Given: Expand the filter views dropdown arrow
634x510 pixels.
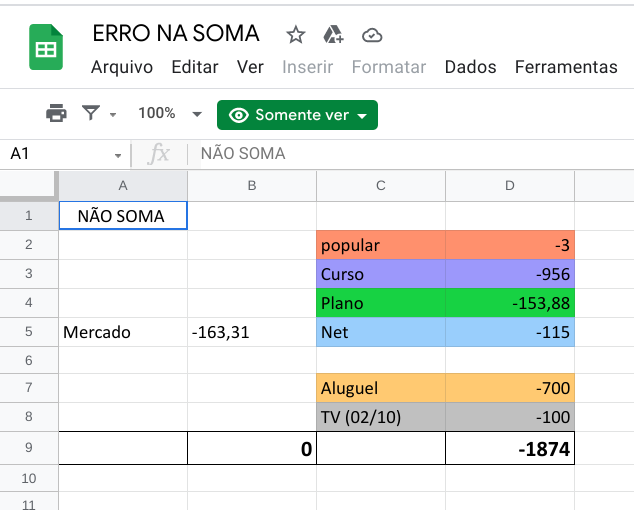Looking at the screenshot, I should pyautogui.click(x=113, y=115).
